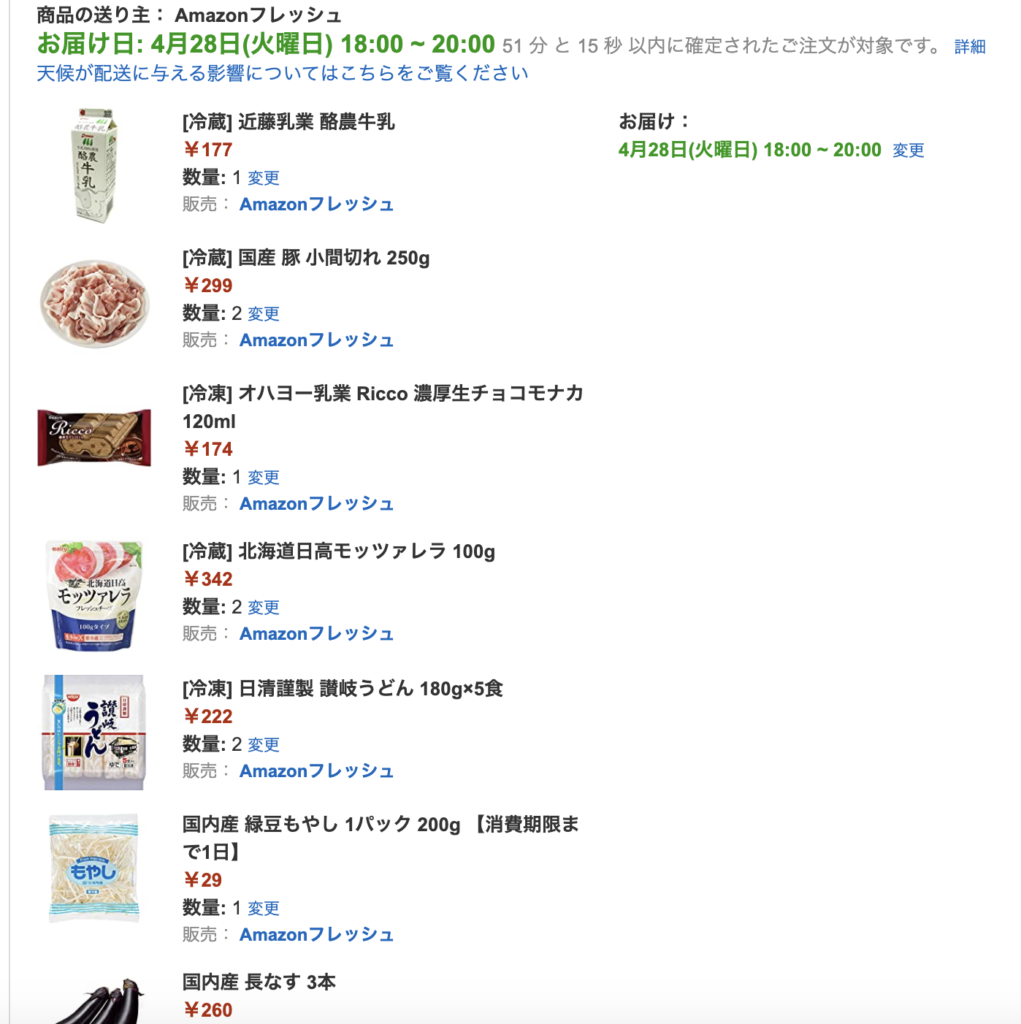Open Amazonフレッシュ seller link under milk
This screenshot has width=1021, height=1024.
point(316,204)
